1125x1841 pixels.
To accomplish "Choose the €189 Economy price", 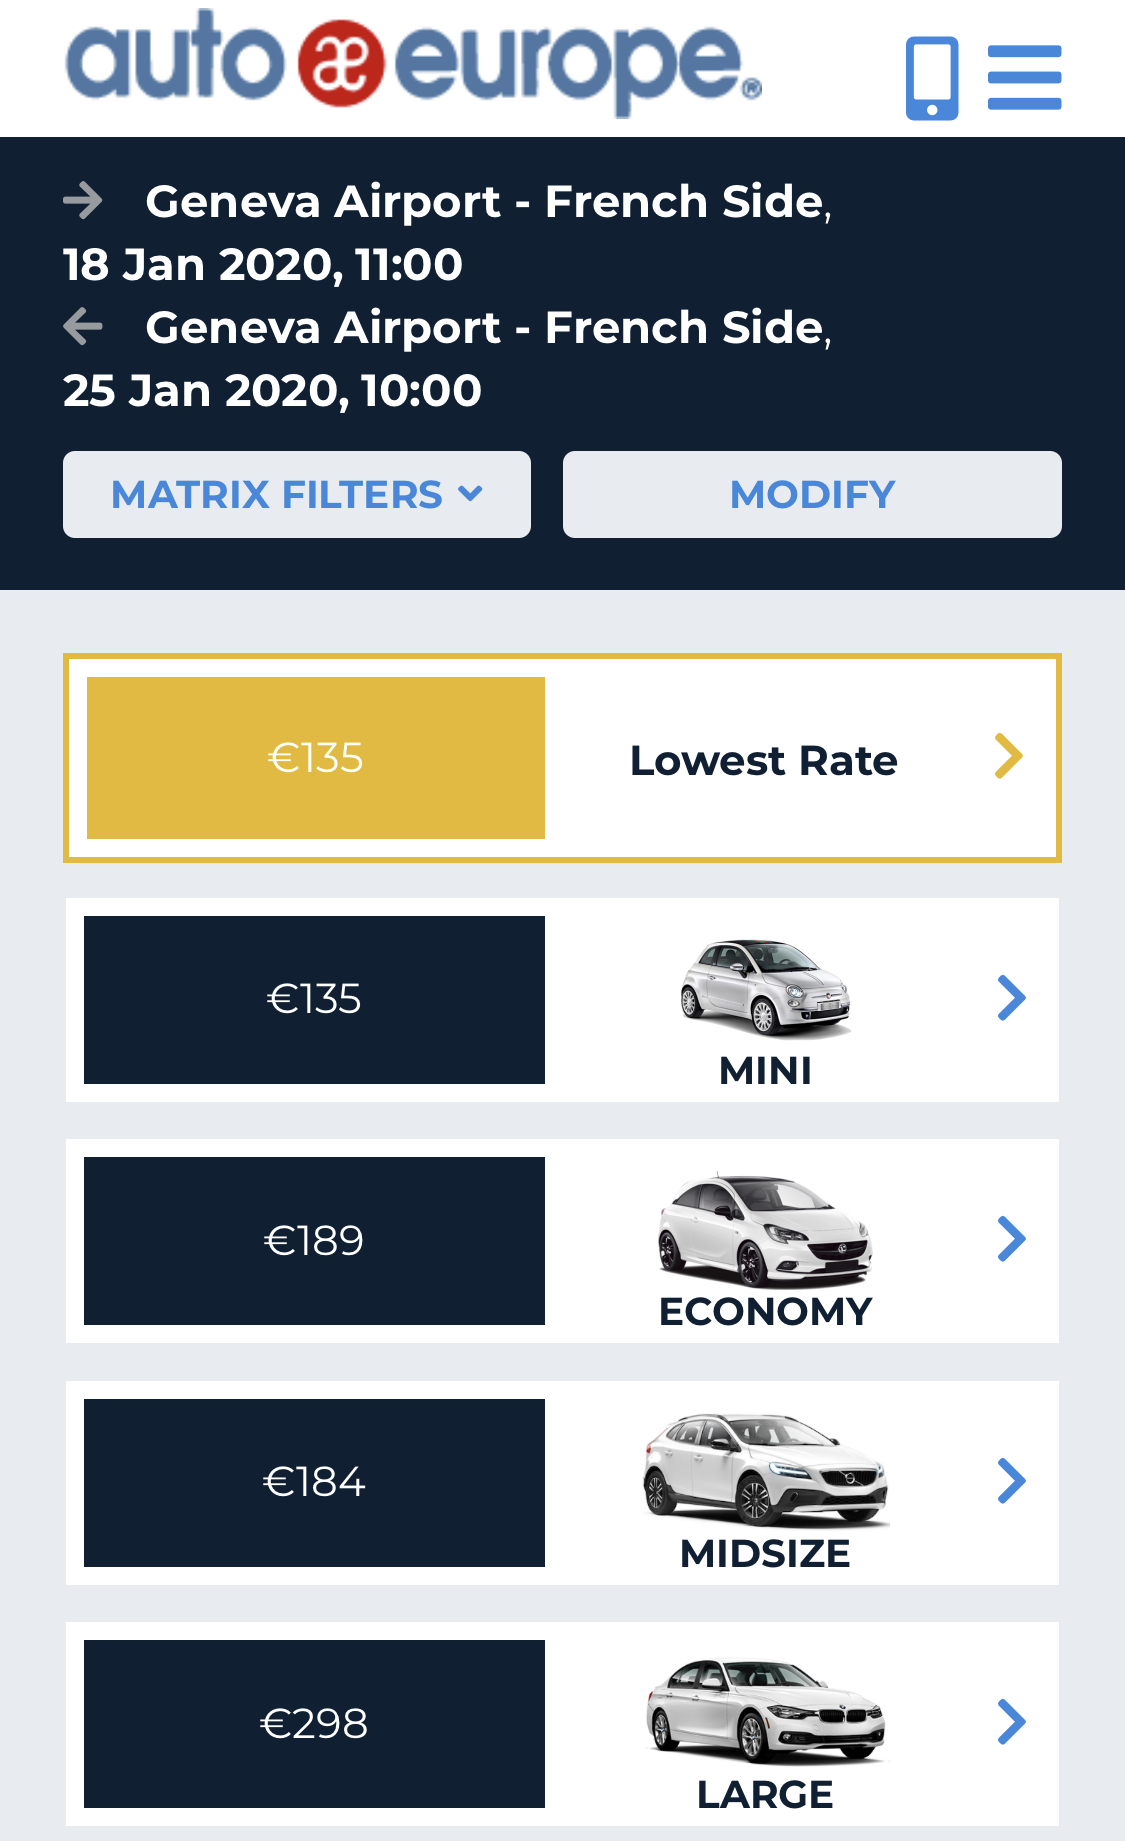I will coord(314,1241).
